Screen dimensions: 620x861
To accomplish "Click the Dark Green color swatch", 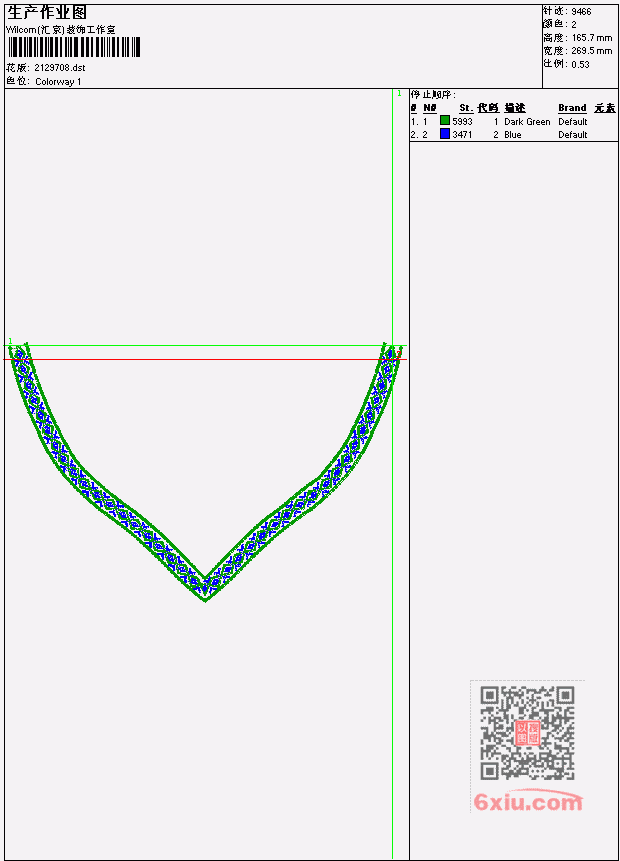I will pyautogui.click(x=445, y=121).
